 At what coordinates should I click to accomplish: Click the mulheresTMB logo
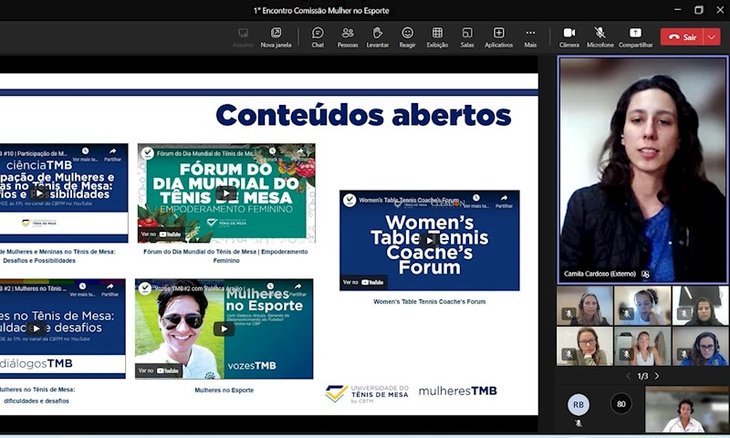(458, 391)
